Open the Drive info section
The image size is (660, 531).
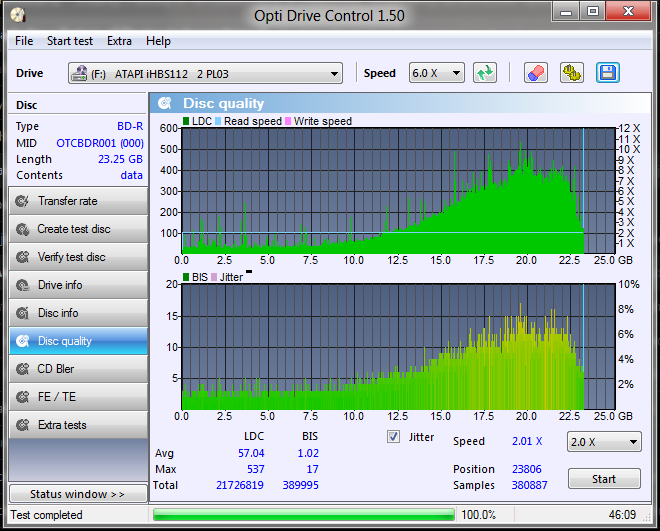click(78, 285)
